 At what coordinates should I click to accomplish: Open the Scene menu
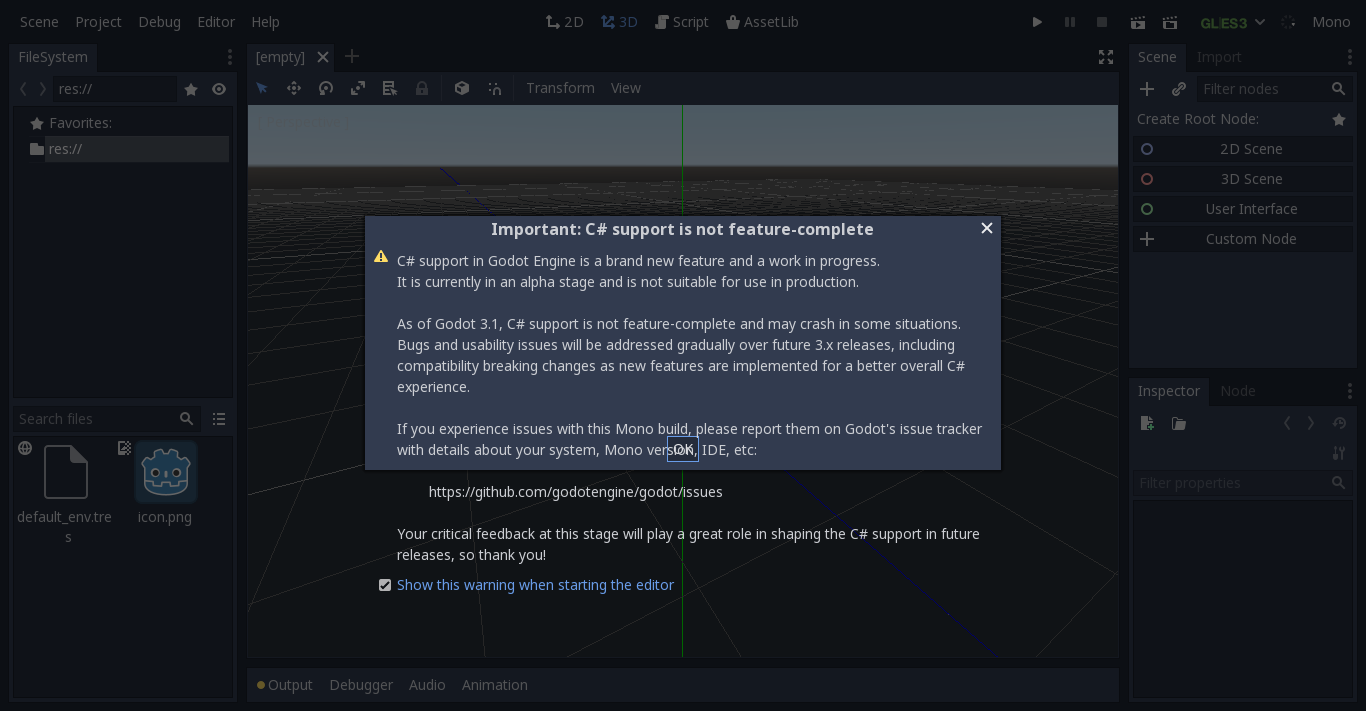pos(39,22)
